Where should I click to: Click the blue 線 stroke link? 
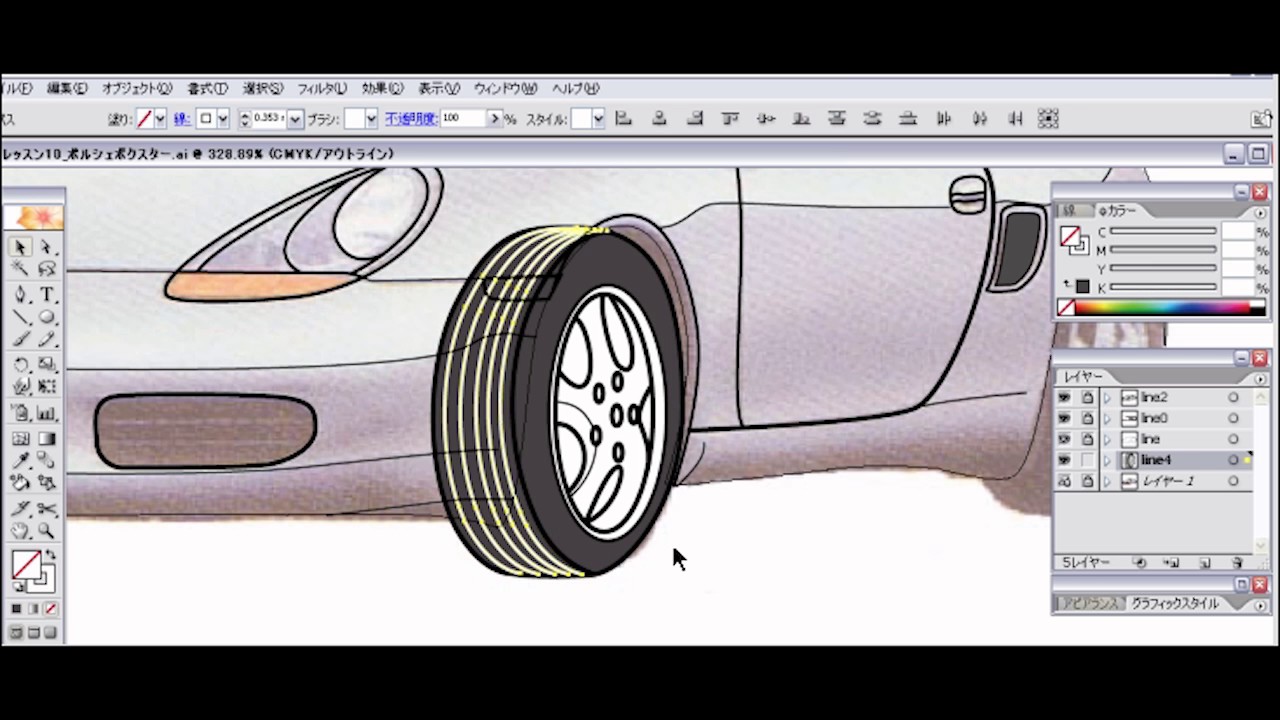(x=182, y=119)
